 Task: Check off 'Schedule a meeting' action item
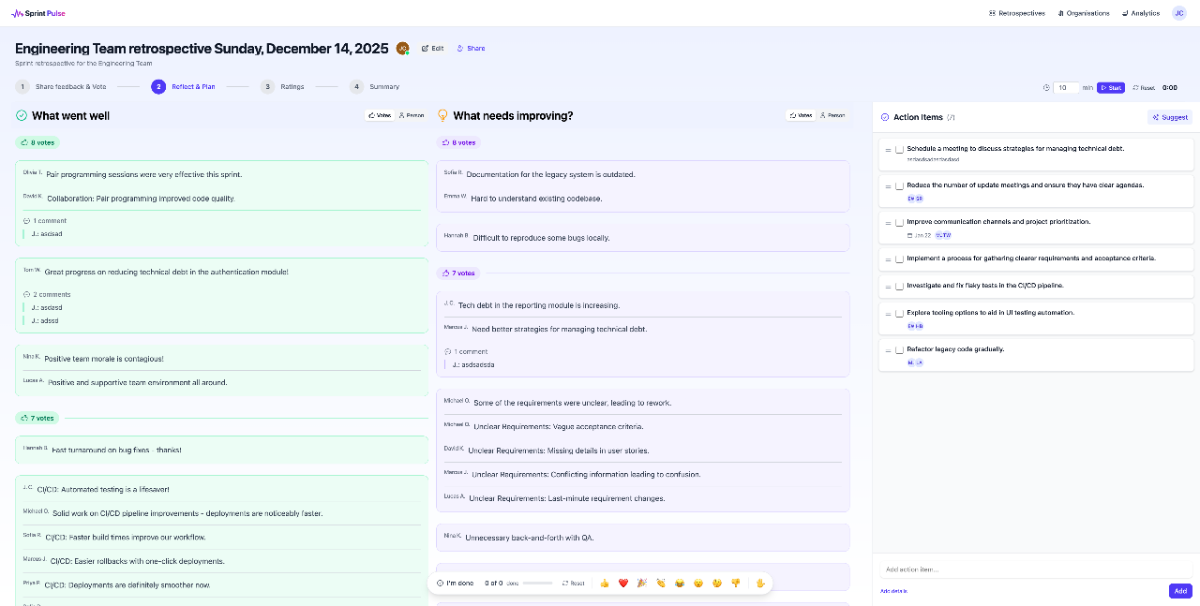coord(899,149)
